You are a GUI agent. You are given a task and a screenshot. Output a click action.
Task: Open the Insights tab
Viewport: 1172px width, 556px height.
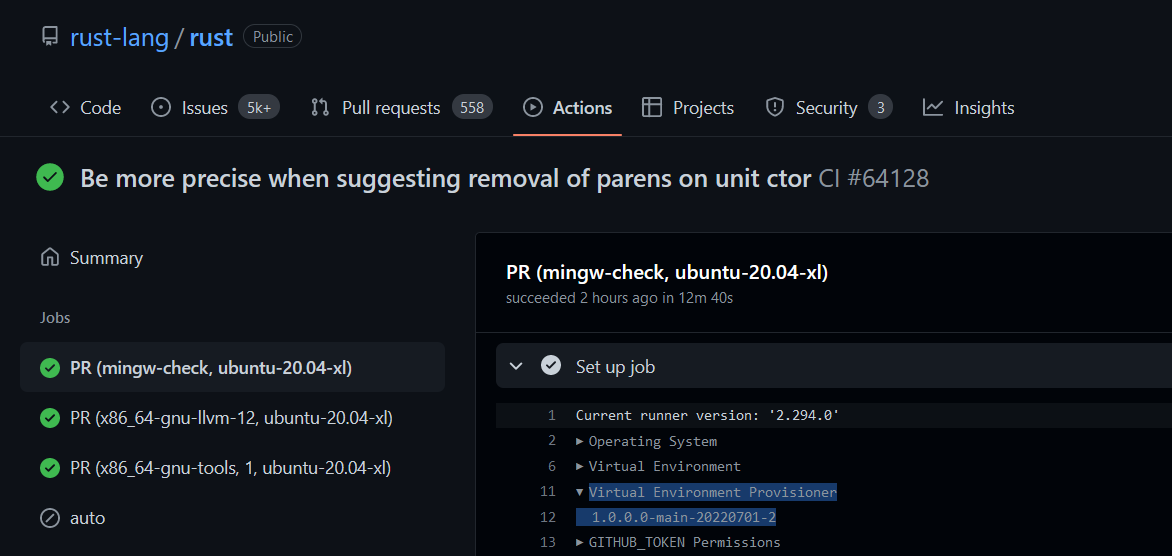[x=969, y=108]
